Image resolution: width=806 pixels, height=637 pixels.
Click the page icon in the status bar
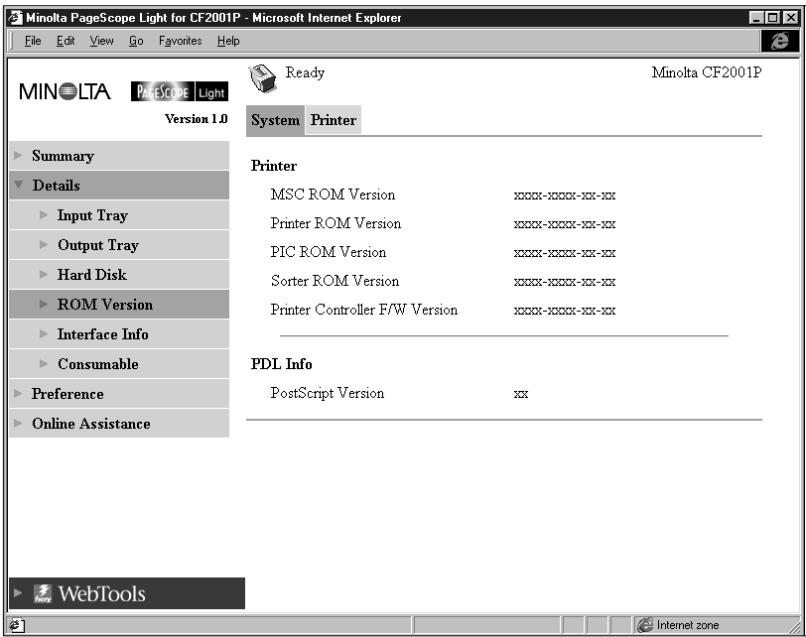coord(16,626)
